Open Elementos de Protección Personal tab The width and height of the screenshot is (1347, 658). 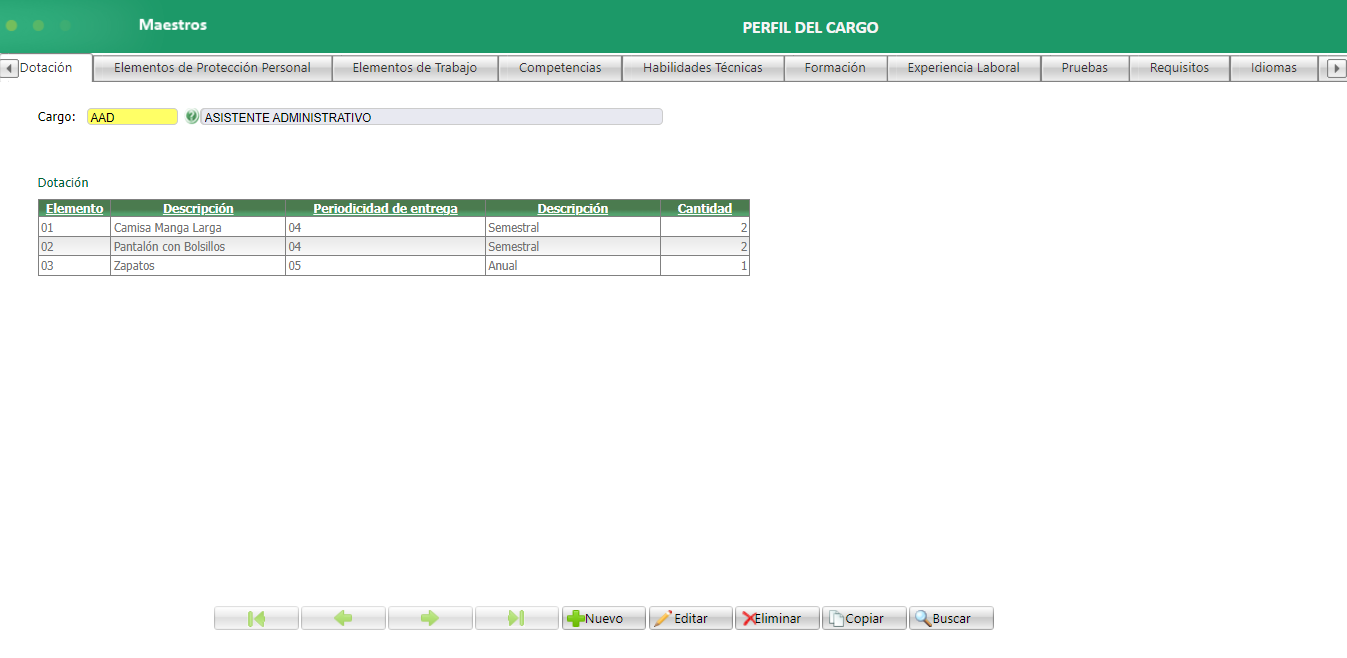click(x=212, y=68)
